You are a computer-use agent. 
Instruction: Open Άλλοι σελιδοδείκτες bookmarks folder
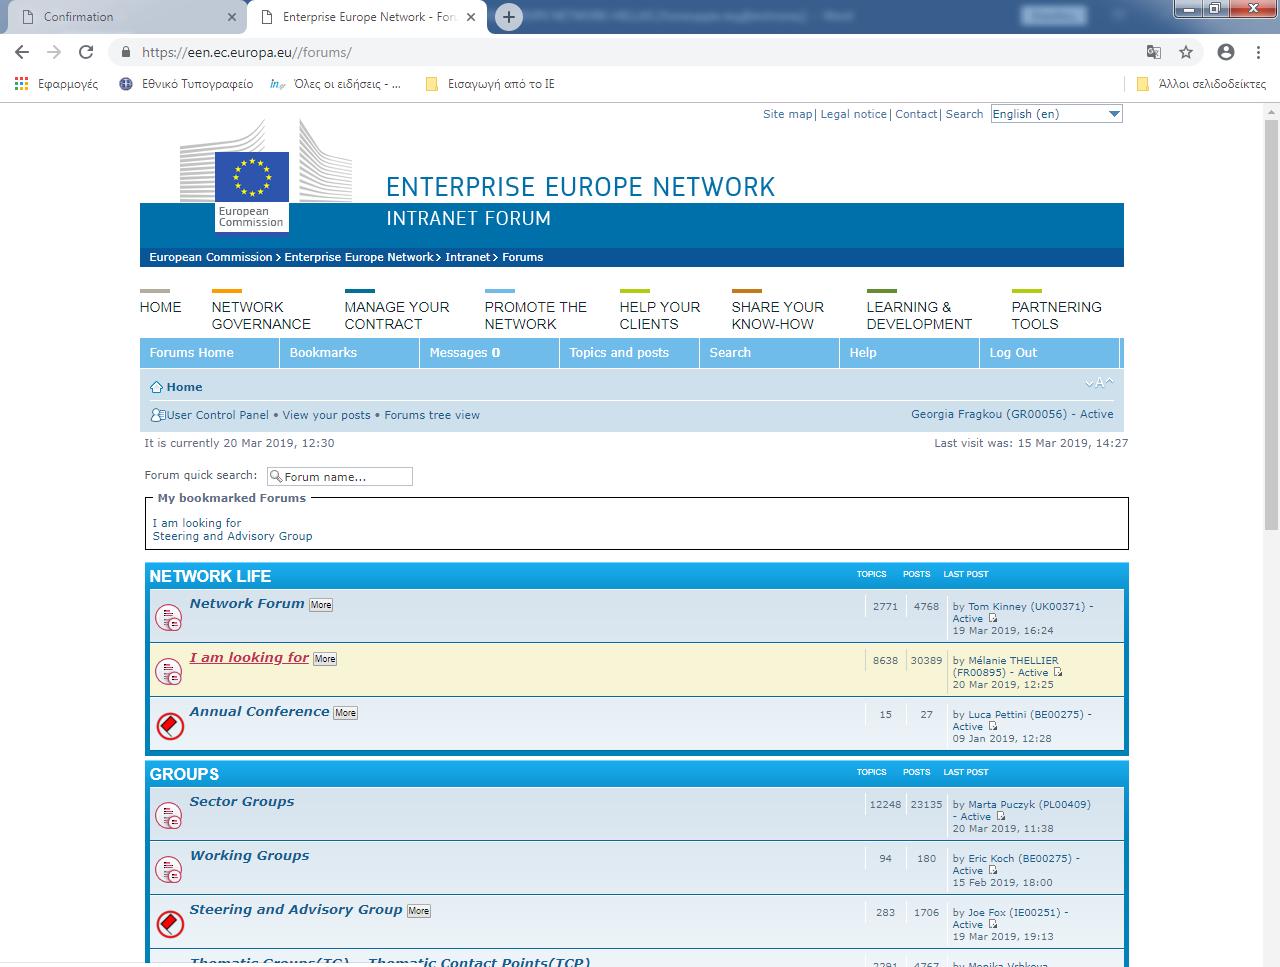tap(1201, 84)
